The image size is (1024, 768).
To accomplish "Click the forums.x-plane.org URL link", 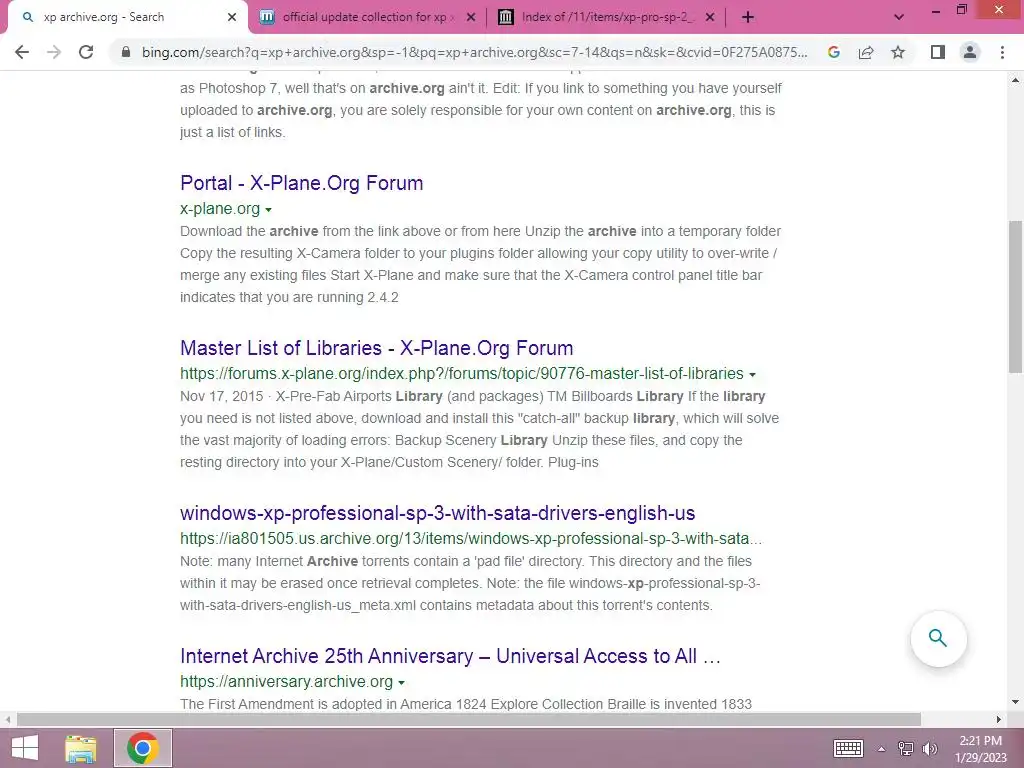I will pos(462,374).
